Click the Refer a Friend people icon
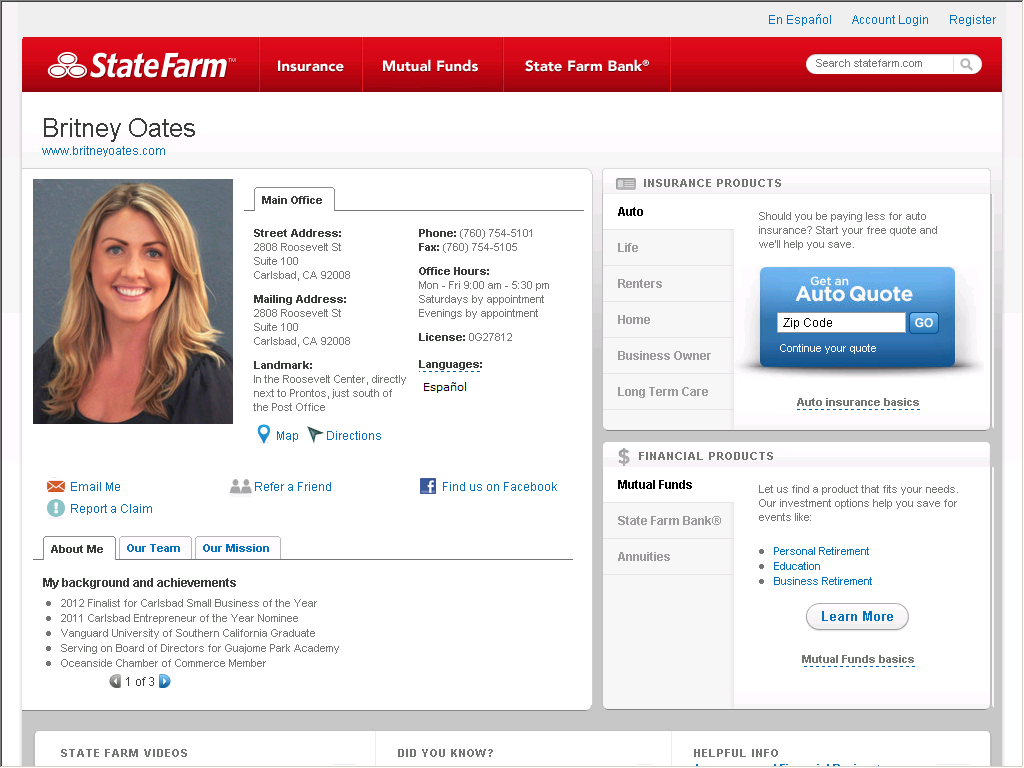Image resolution: width=1024 pixels, height=768 pixels. 240,487
